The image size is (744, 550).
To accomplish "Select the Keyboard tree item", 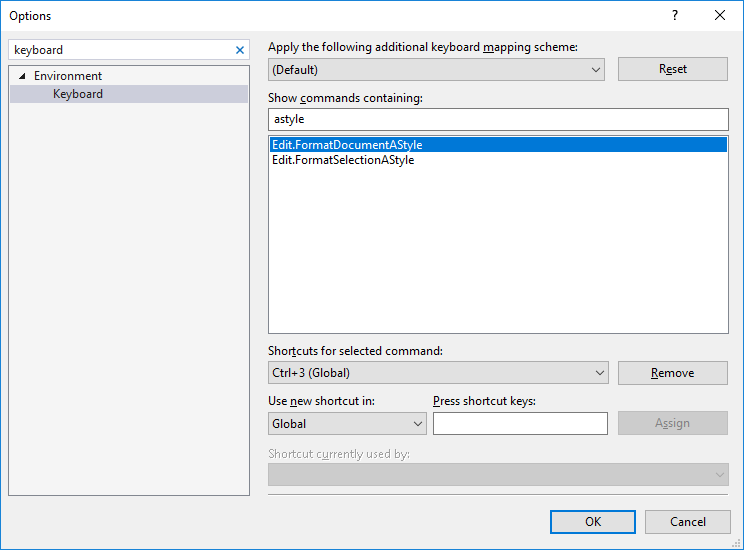I will click(78, 94).
